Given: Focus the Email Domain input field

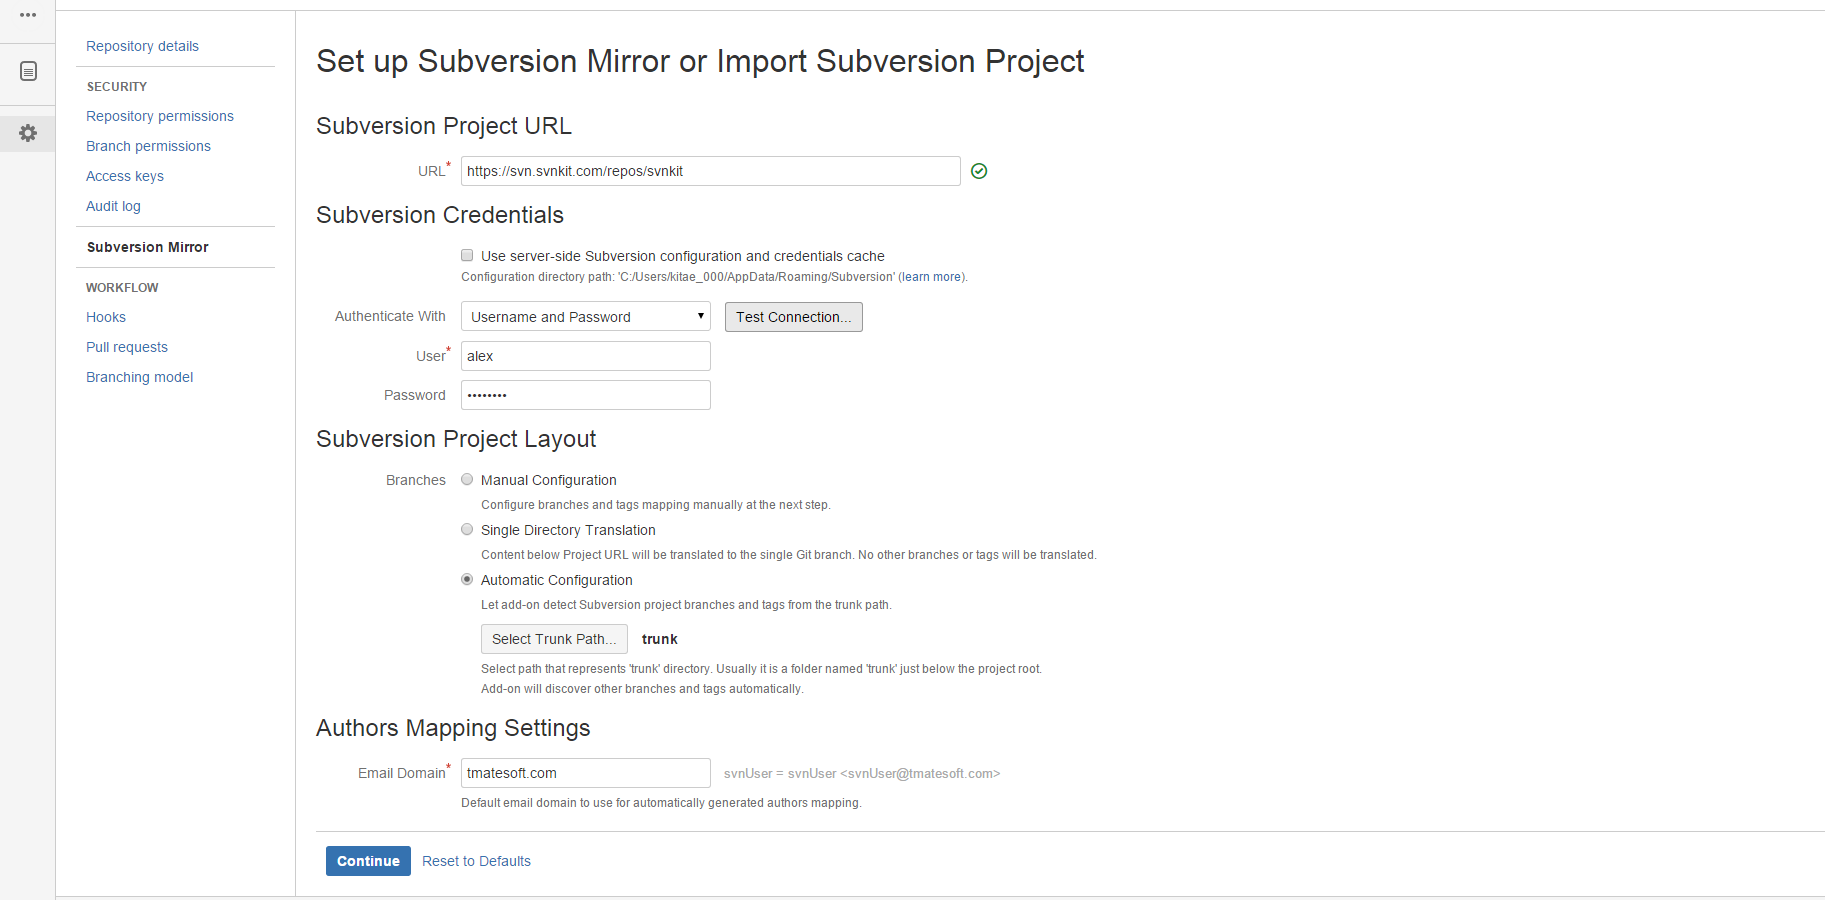Looking at the screenshot, I should coord(585,773).
